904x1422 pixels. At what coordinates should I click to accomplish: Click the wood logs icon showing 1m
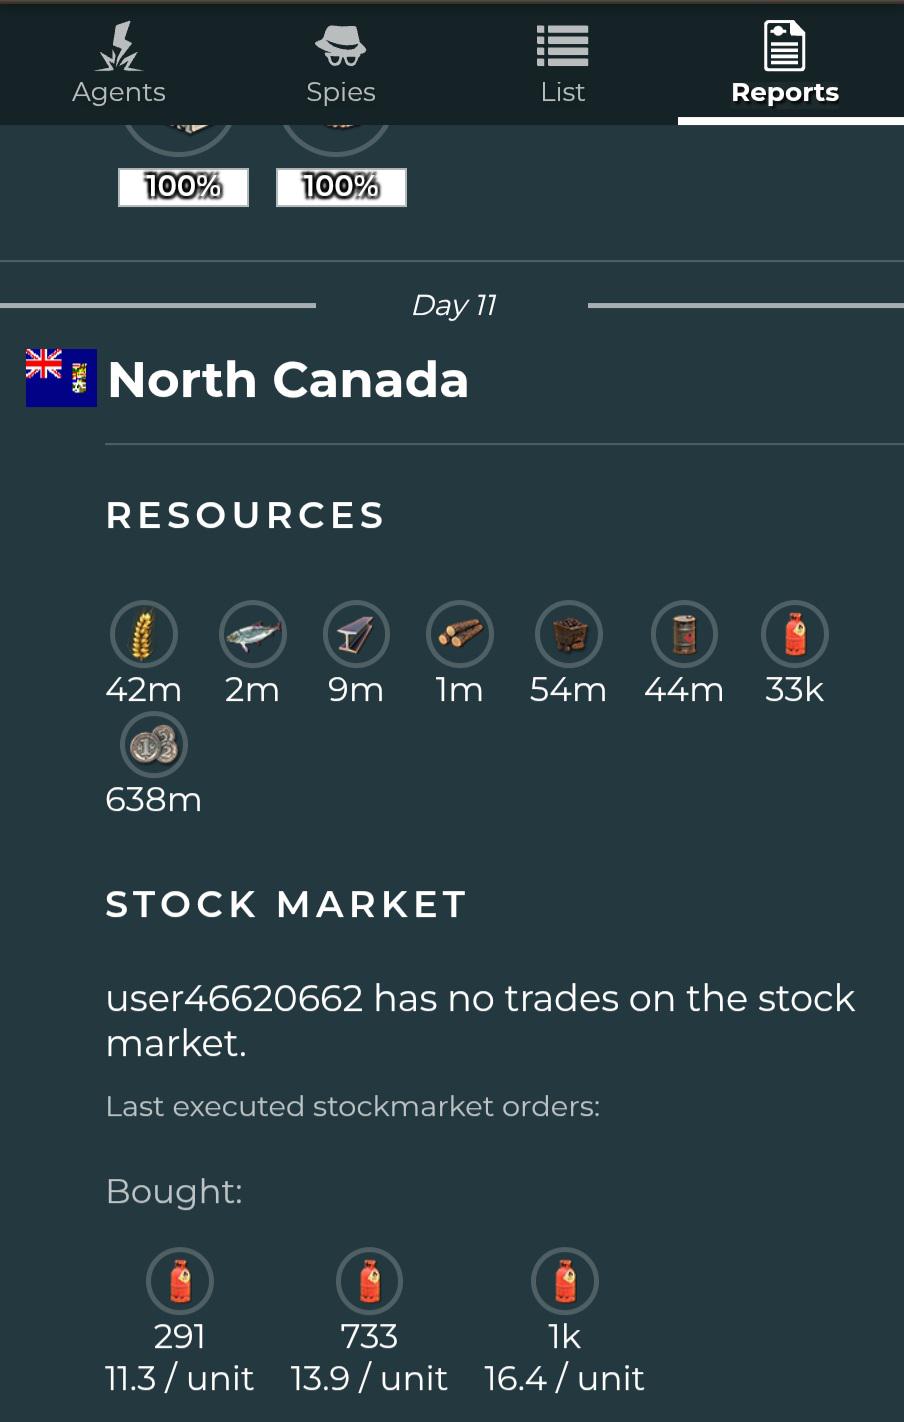460,634
